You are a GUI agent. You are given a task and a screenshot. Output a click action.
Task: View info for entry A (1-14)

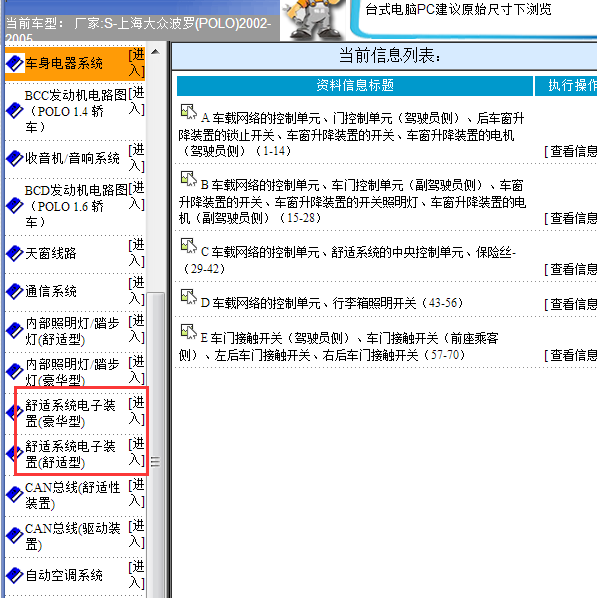[x=570, y=151]
